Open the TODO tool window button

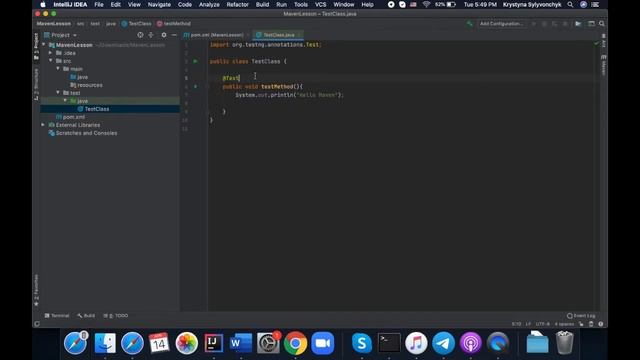coord(116,316)
